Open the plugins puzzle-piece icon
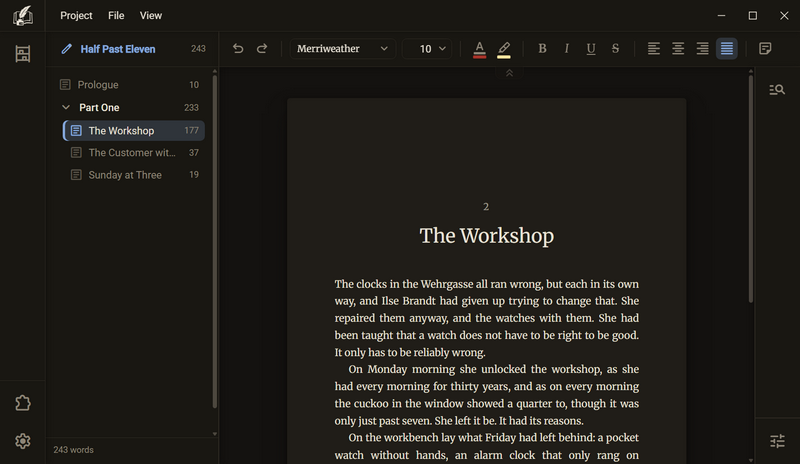The height and width of the screenshot is (464, 800). 22,403
